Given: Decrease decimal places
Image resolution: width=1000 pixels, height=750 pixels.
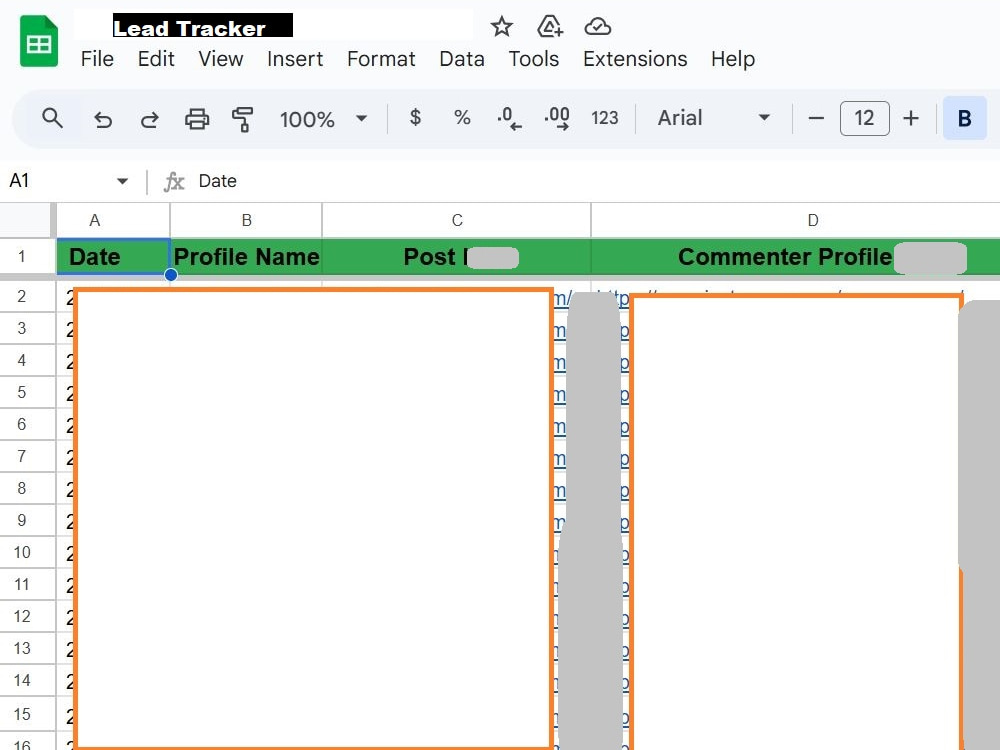Looking at the screenshot, I should point(509,118).
